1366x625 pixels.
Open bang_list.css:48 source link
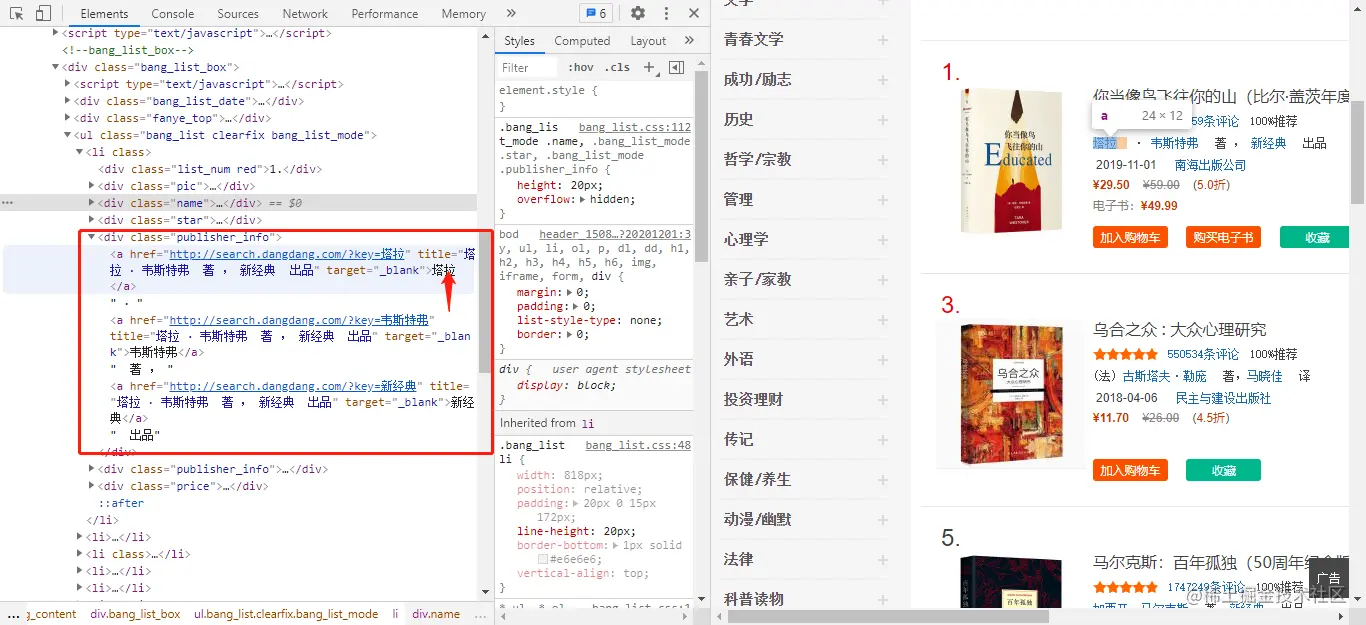638,445
